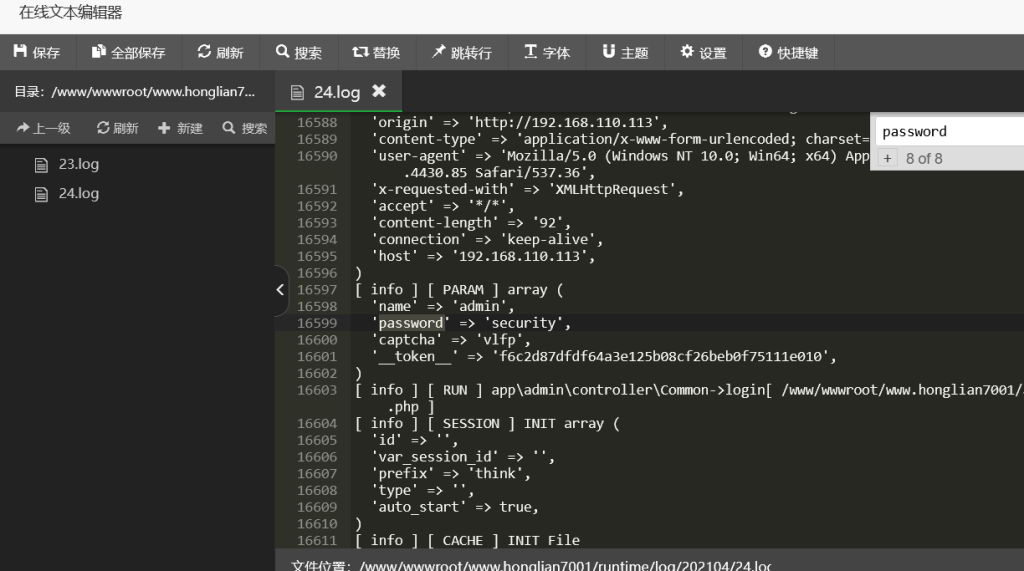Click the password search input field

tap(948, 131)
